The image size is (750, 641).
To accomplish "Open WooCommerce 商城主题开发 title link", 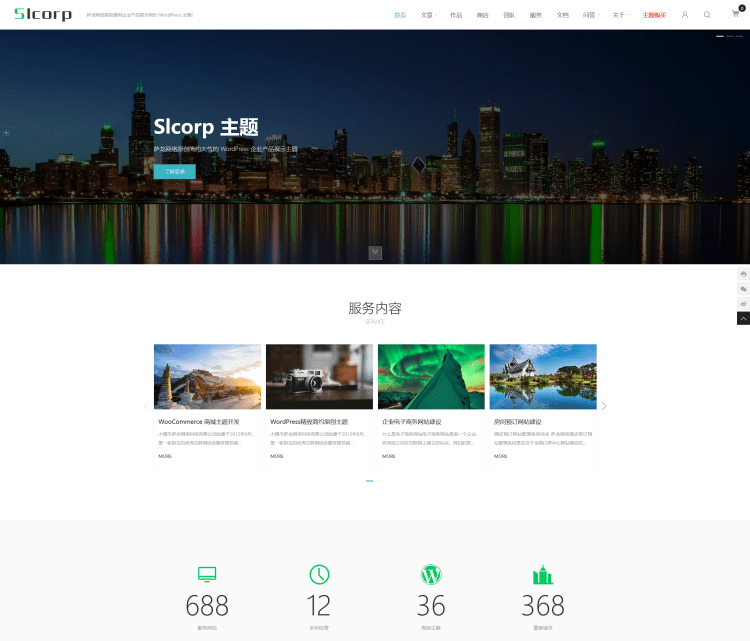I will pyautogui.click(x=199, y=421).
